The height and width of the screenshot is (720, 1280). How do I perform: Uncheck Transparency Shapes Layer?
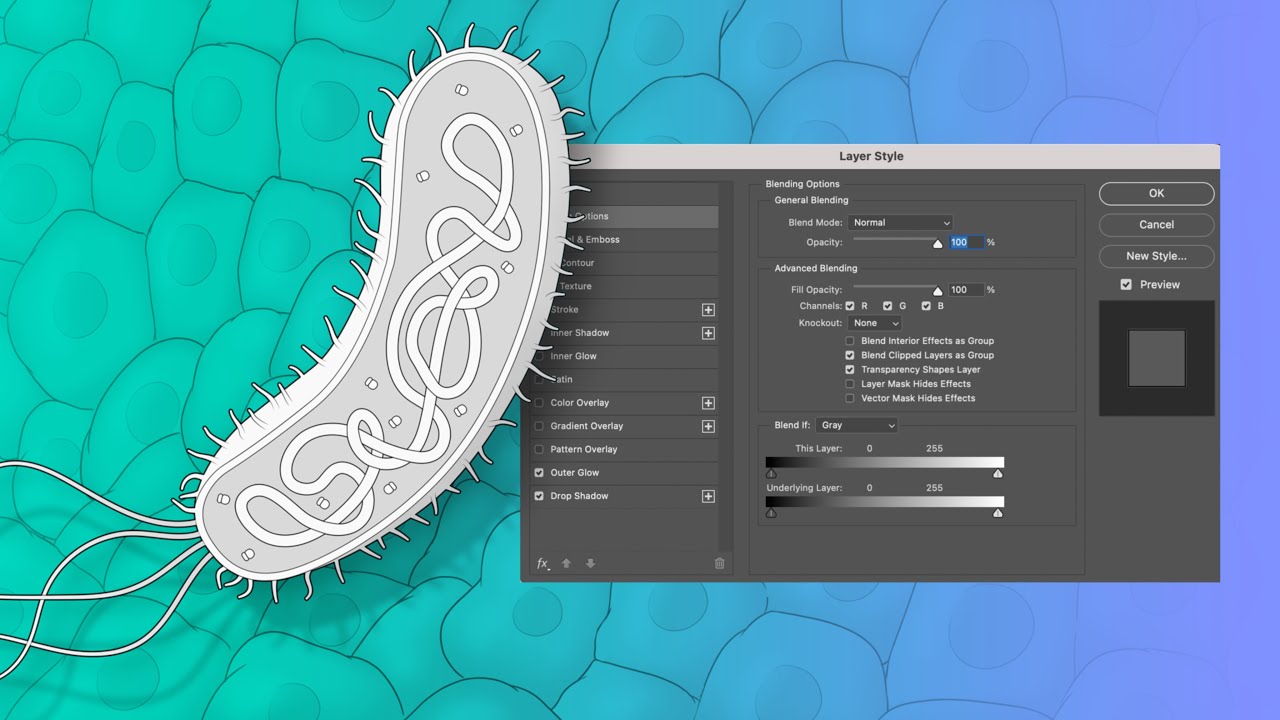click(850, 370)
